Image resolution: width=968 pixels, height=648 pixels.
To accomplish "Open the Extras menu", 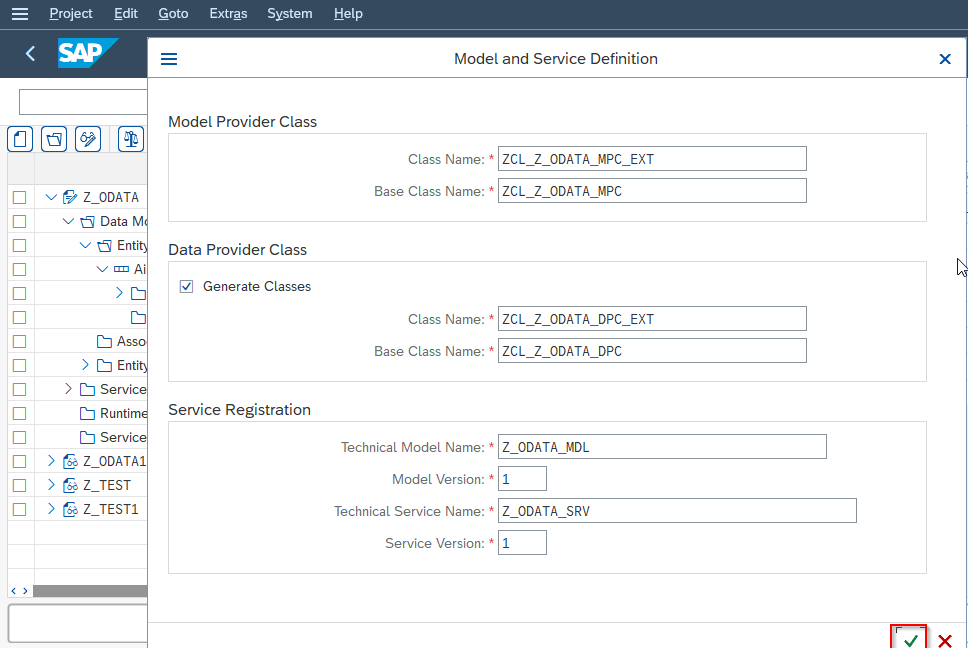I will tap(228, 13).
